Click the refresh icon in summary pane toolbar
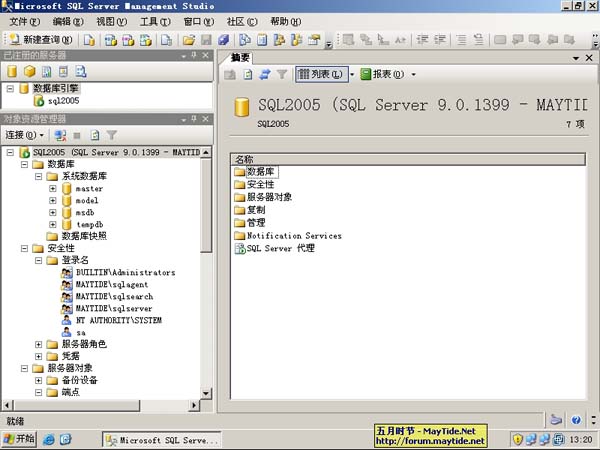The height and width of the screenshot is (450, 600). [265, 74]
